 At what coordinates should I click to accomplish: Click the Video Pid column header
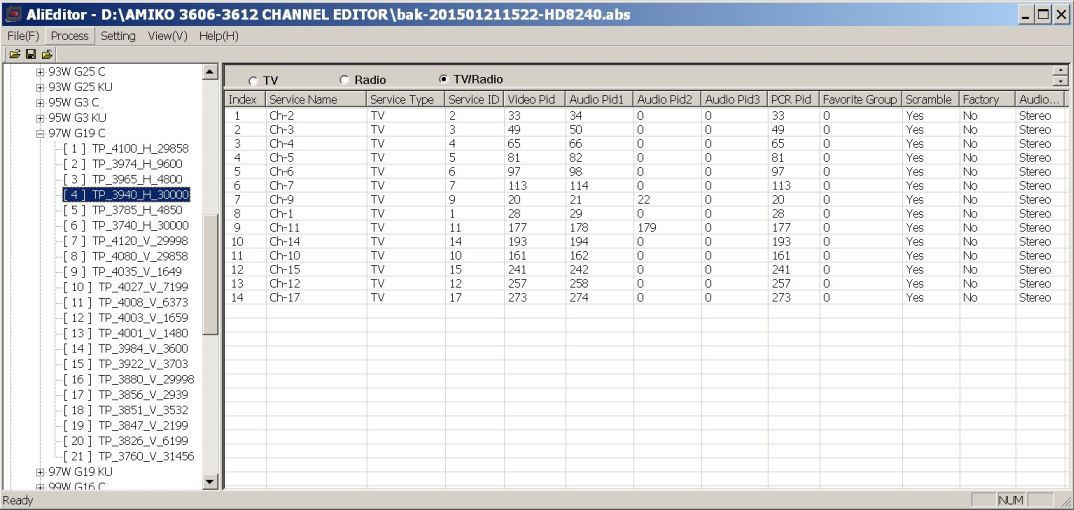click(x=534, y=99)
